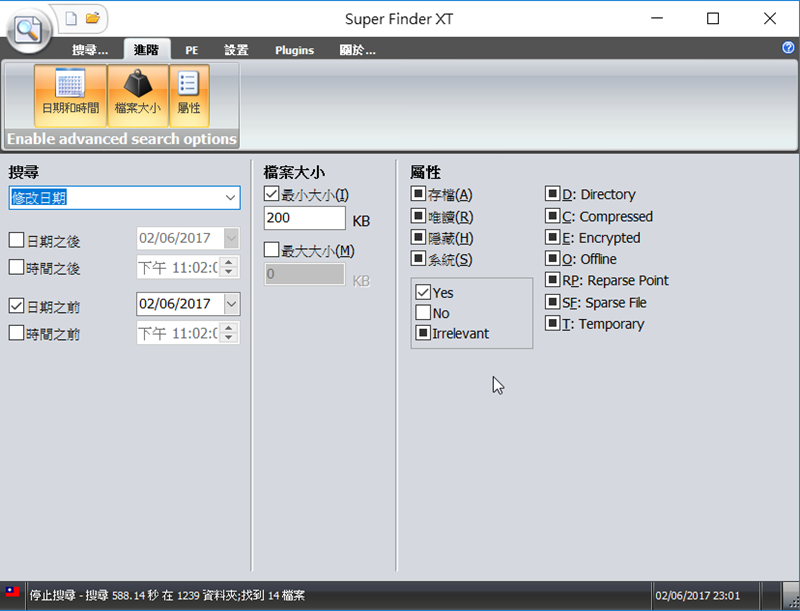
Task: Toggle the No legend checkbox
Action: coord(423,312)
